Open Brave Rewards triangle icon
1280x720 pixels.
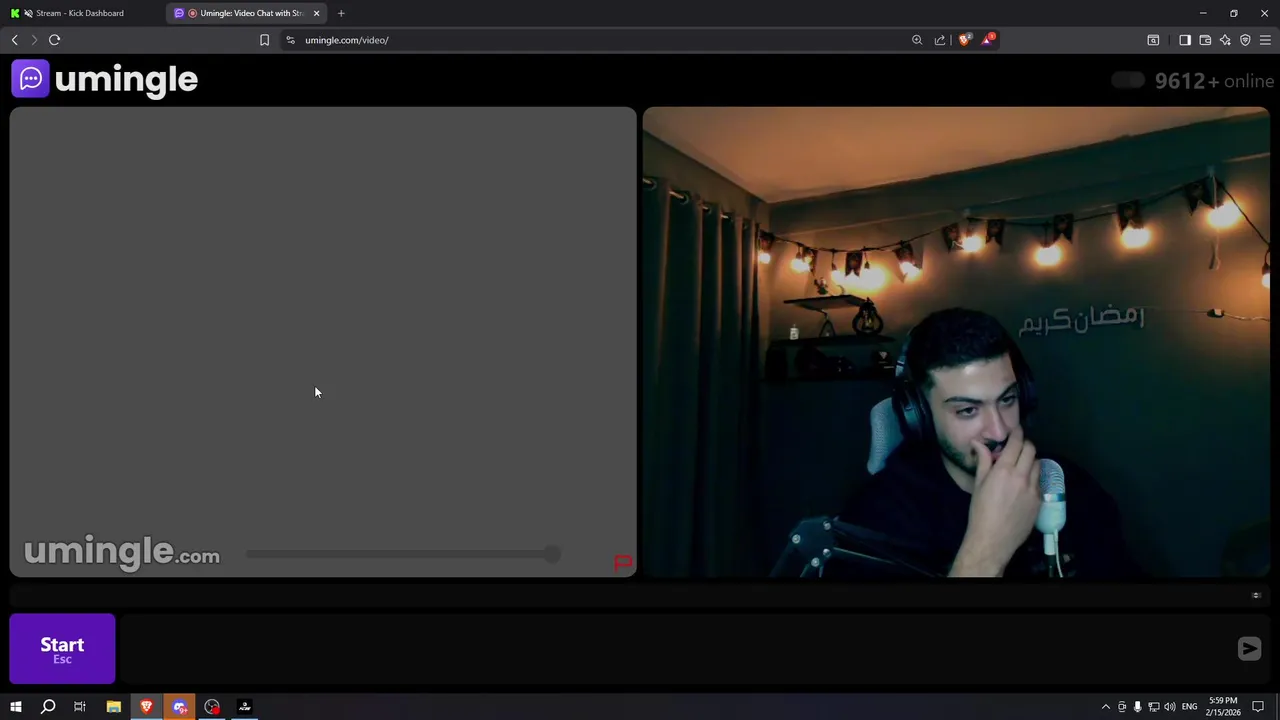point(988,40)
